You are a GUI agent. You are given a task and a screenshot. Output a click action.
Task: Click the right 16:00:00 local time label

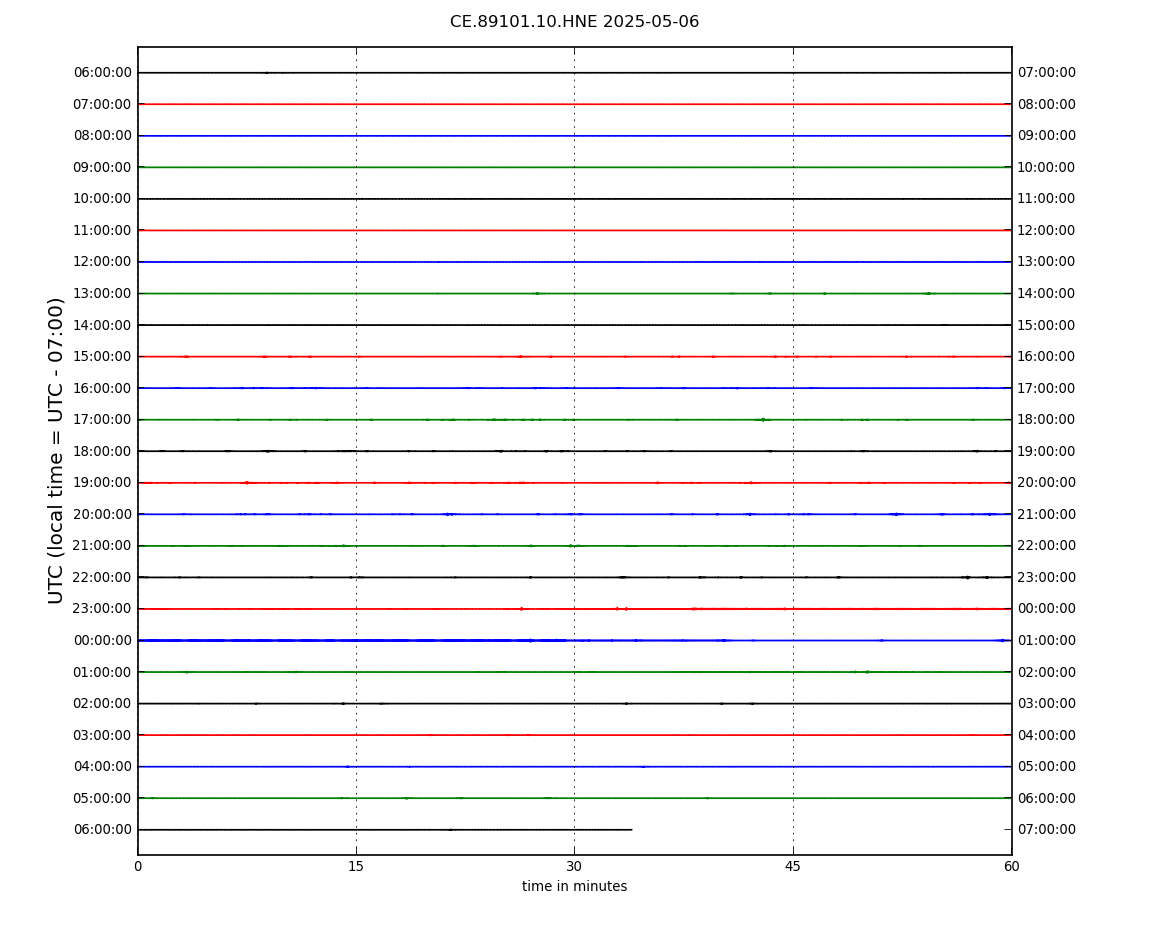click(1047, 357)
